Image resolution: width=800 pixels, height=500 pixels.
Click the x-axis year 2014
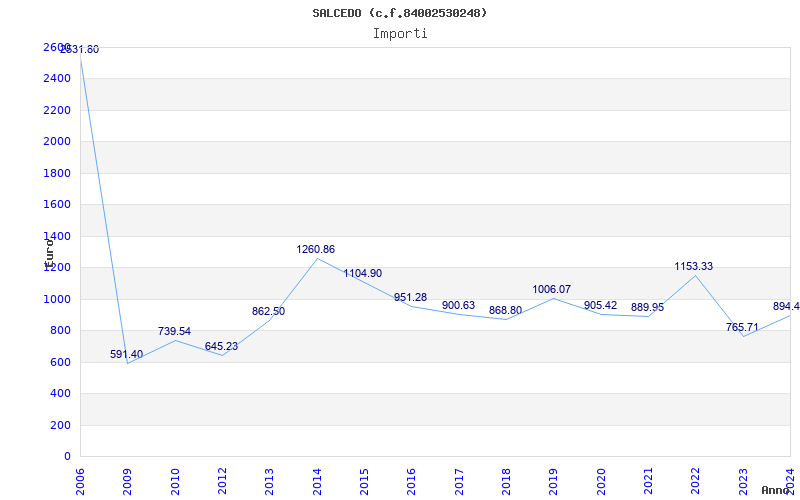pos(317,481)
